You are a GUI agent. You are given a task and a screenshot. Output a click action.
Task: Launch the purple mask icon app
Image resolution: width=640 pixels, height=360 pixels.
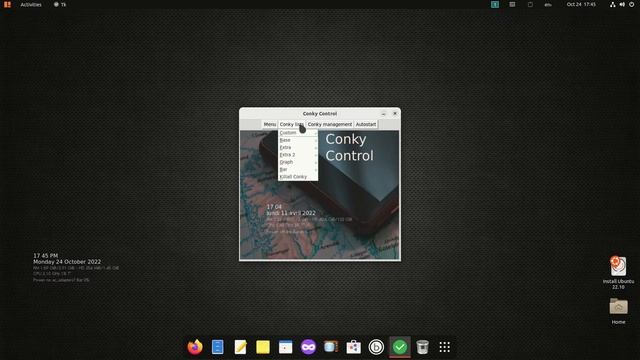(x=308, y=347)
